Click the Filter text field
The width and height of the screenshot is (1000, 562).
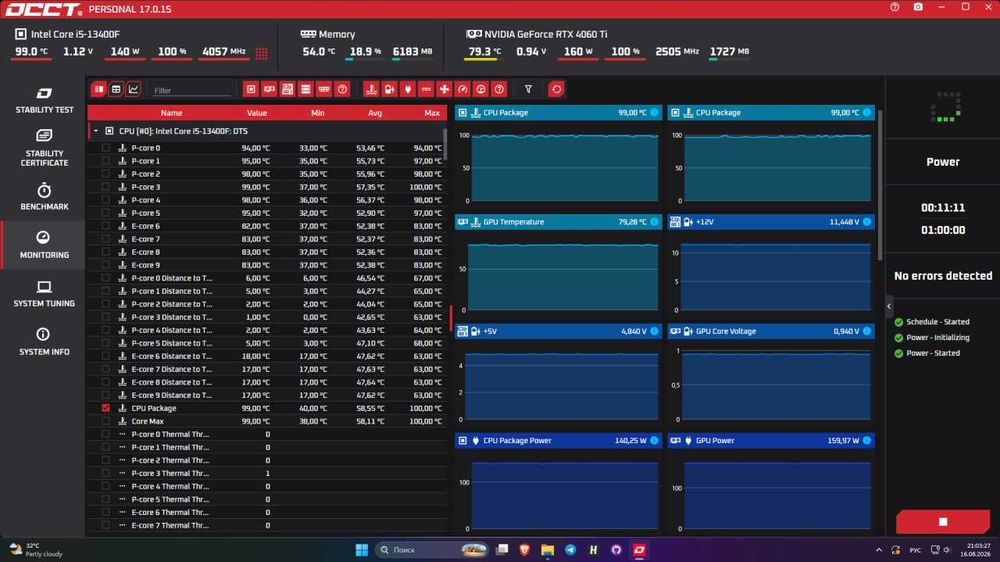(x=191, y=91)
